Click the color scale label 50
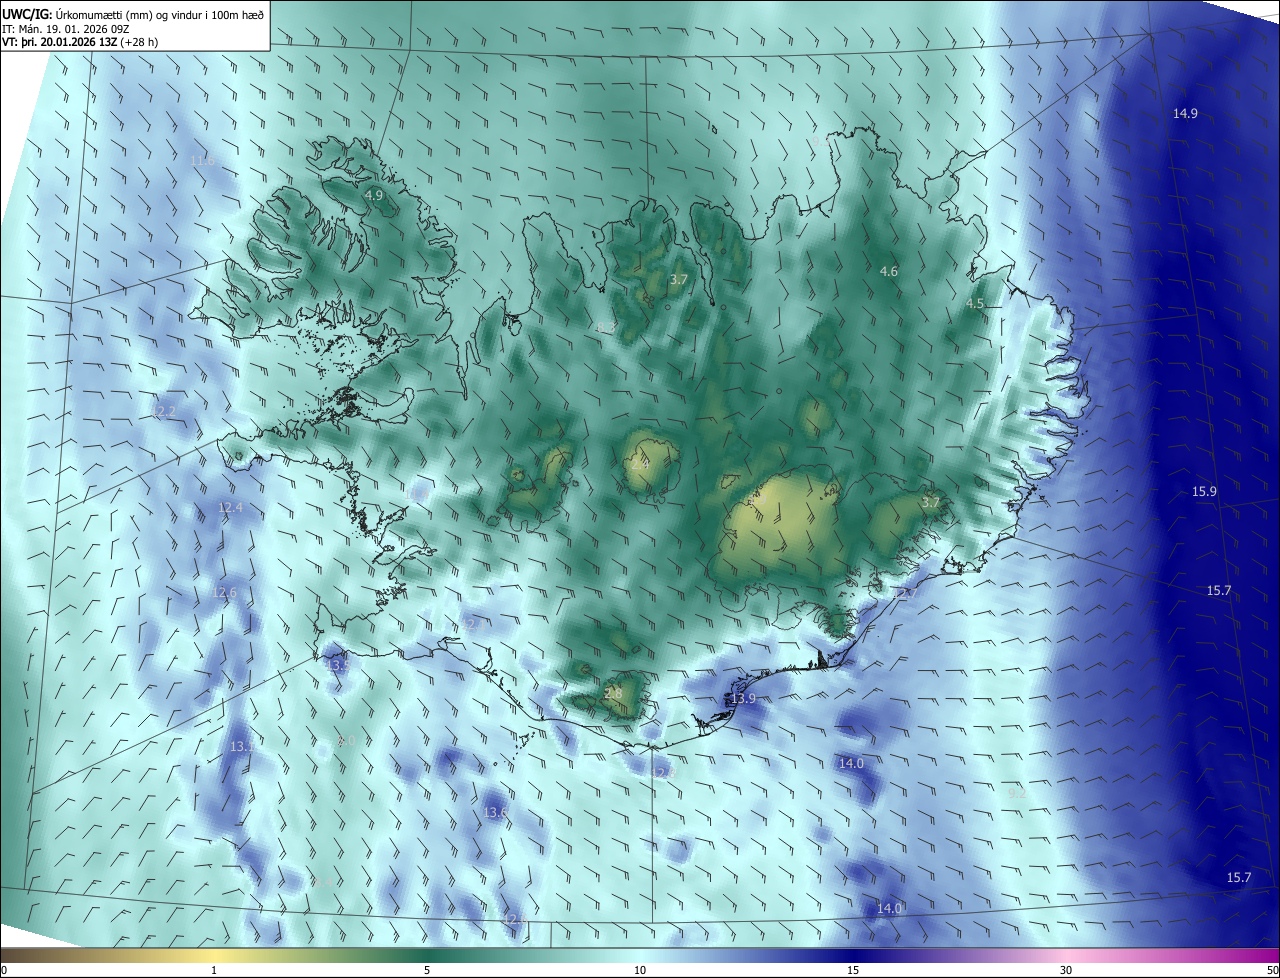 [1272, 970]
